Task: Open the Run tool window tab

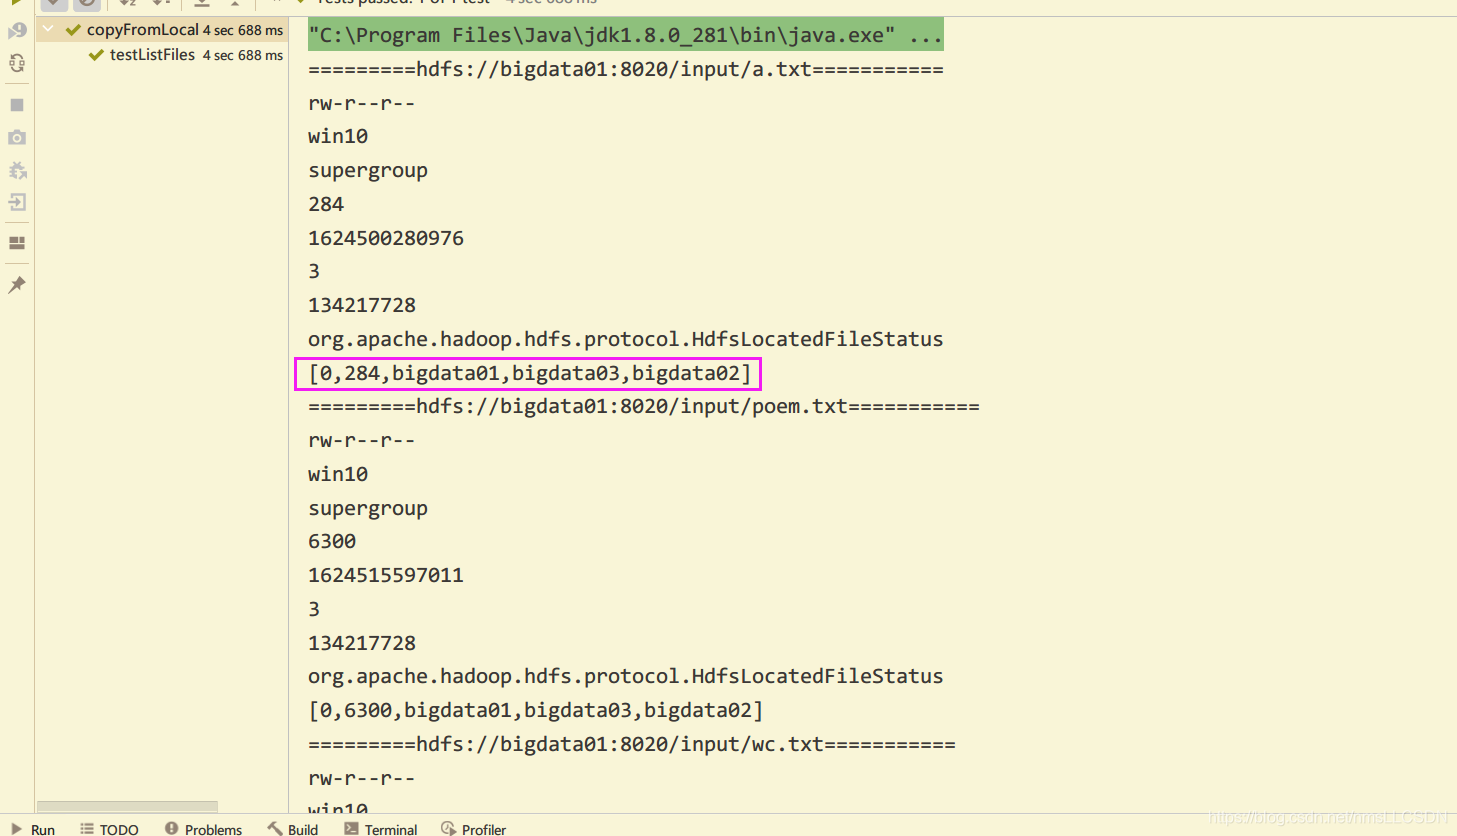Action: [x=32, y=829]
